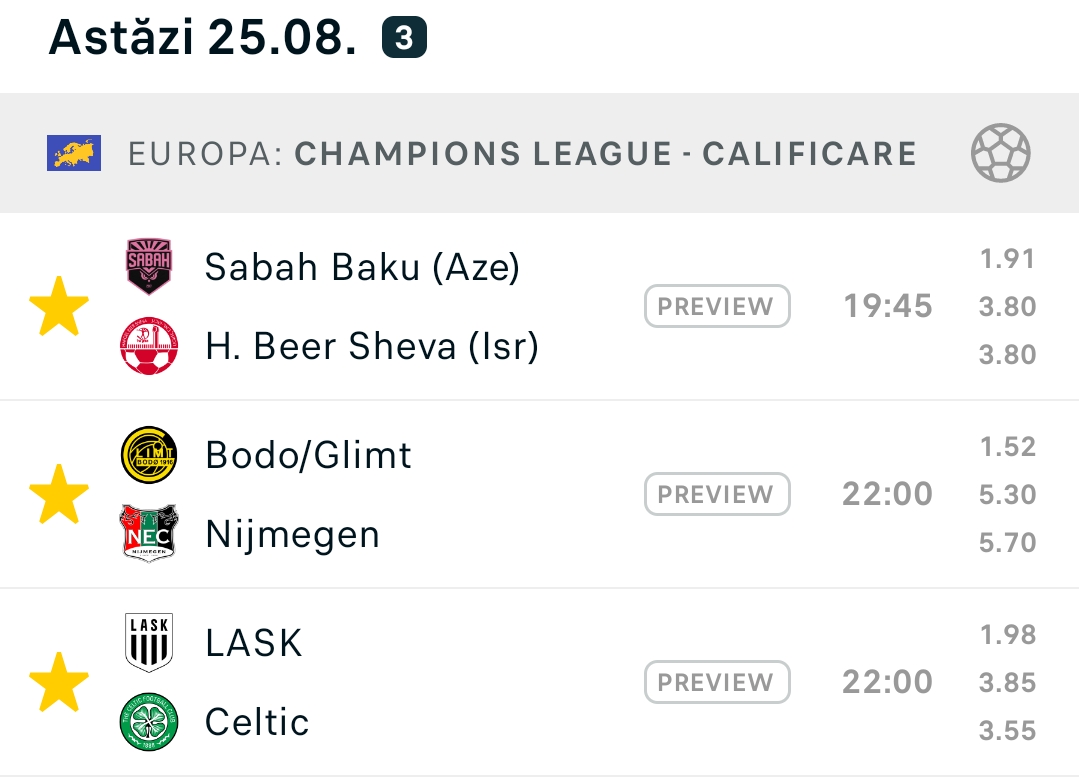Toggle favorite star for Sabah Baku match
This screenshot has height=780, width=1079.
pos(59,306)
